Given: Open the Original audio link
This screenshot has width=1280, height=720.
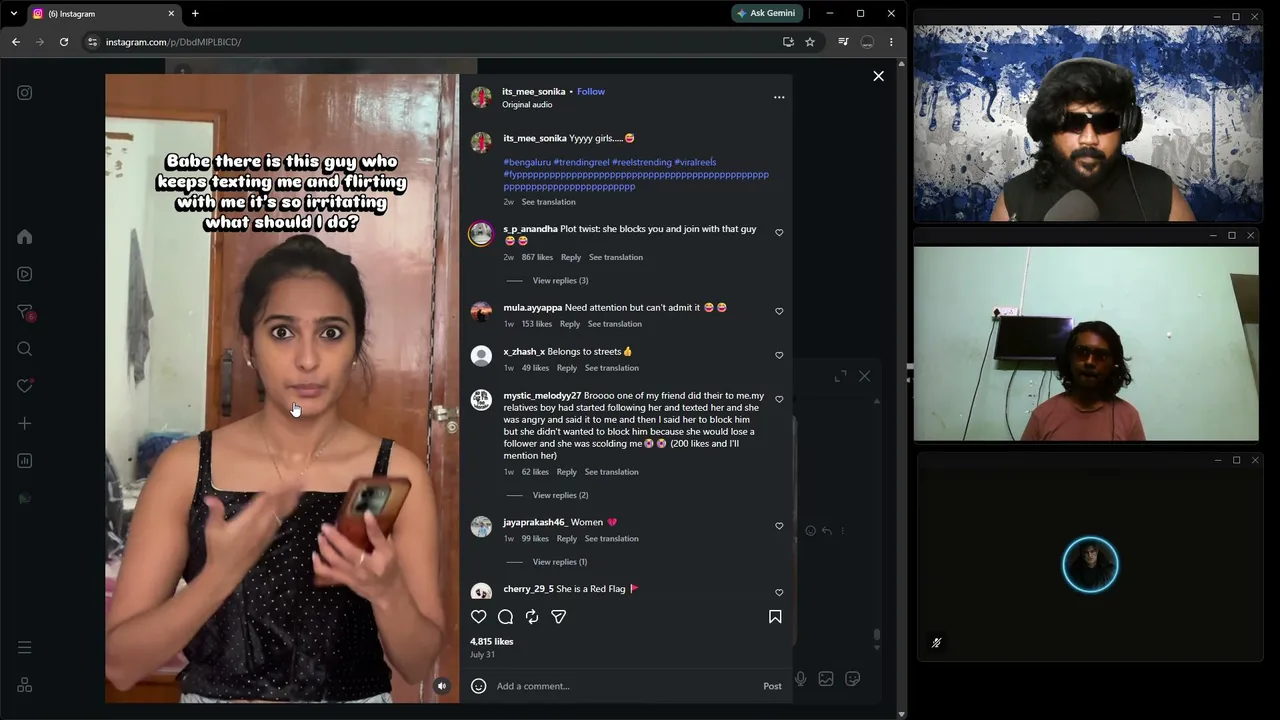Looking at the screenshot, I should click(x=527, y=105).
